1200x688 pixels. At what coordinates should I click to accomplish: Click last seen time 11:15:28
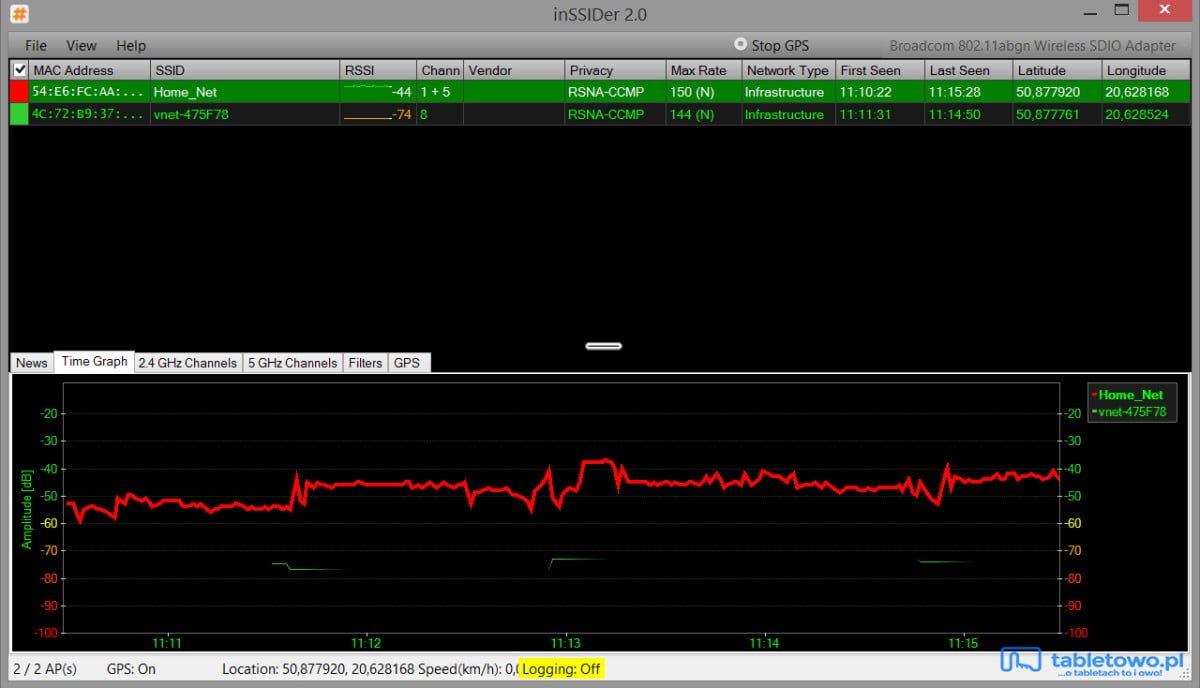pos(955,92)
